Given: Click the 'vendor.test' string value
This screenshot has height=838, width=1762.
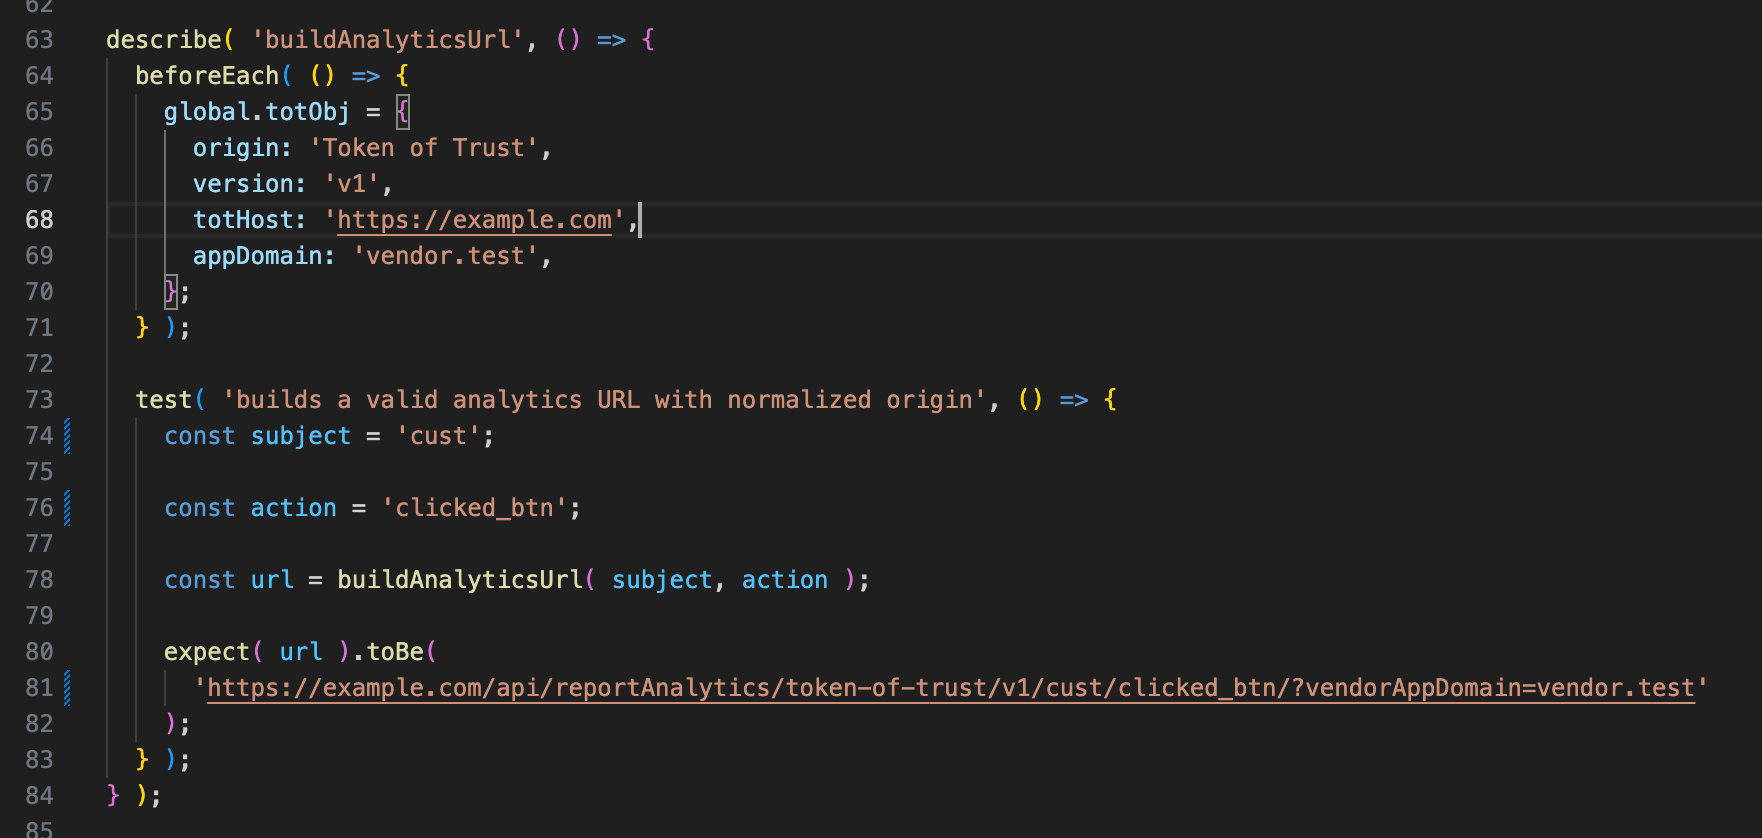Looking at the screenshot, I should (445, 256).
